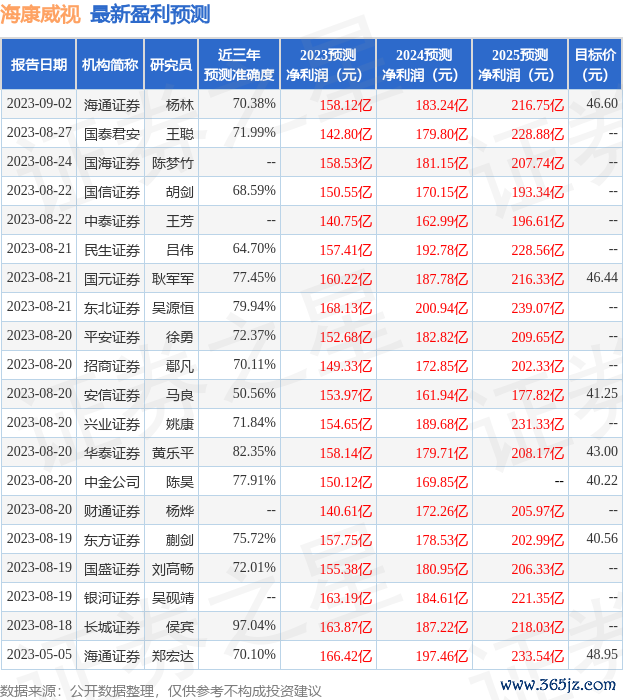Click target price 41.25
623x700 pixels.
click(602, 394)
